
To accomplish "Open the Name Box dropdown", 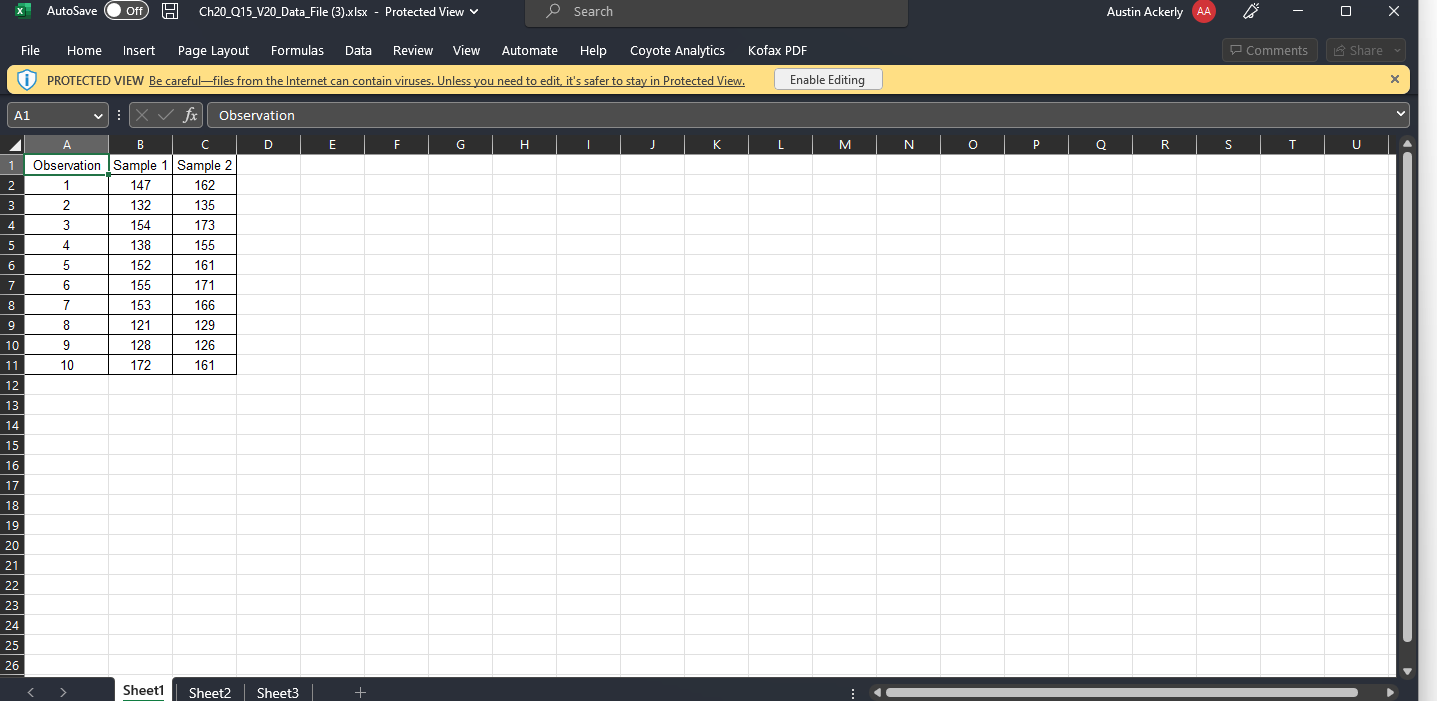I will [97, 115].
